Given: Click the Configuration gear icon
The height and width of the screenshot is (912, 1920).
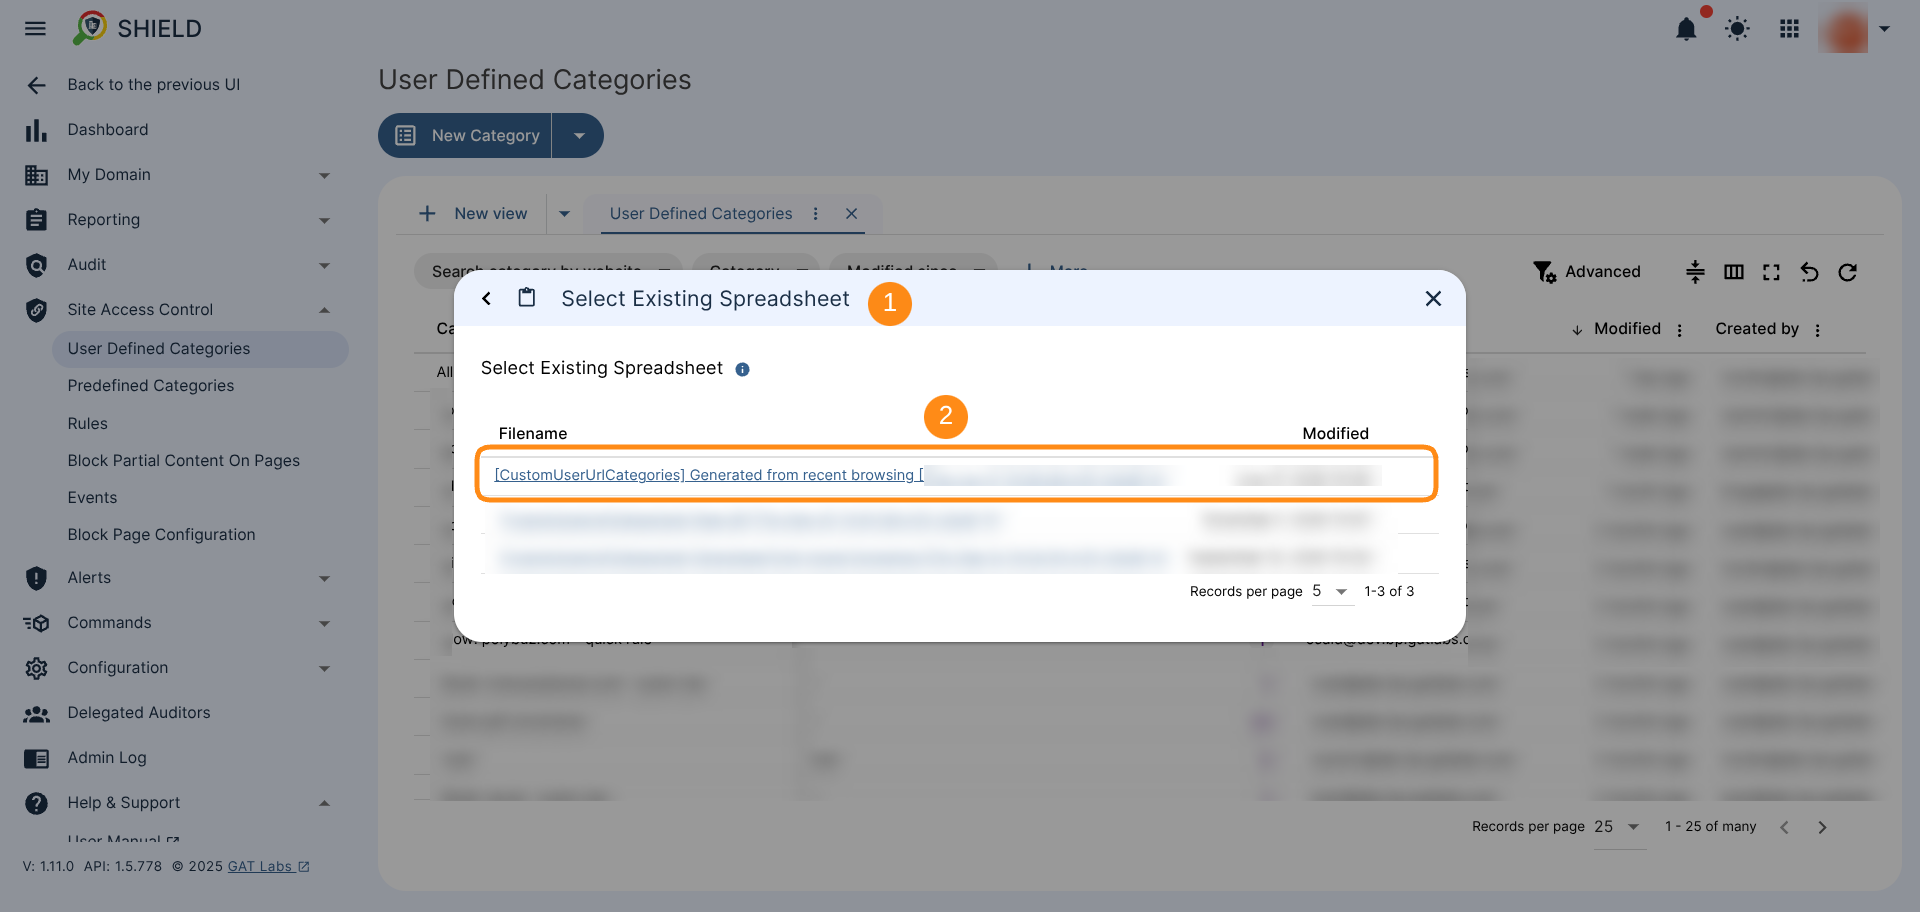Looking at the screenshot, I should pyautogui.click(x=36, y=668).
